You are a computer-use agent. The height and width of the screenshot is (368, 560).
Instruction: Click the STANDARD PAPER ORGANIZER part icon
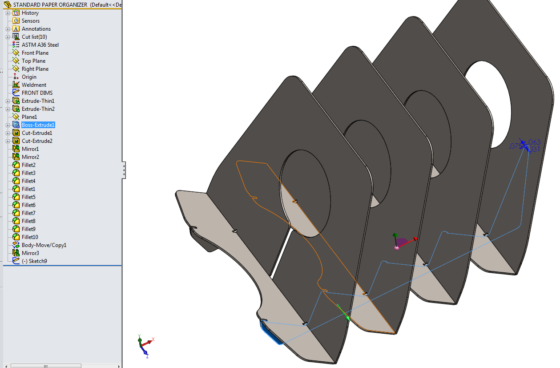[7, 4]
